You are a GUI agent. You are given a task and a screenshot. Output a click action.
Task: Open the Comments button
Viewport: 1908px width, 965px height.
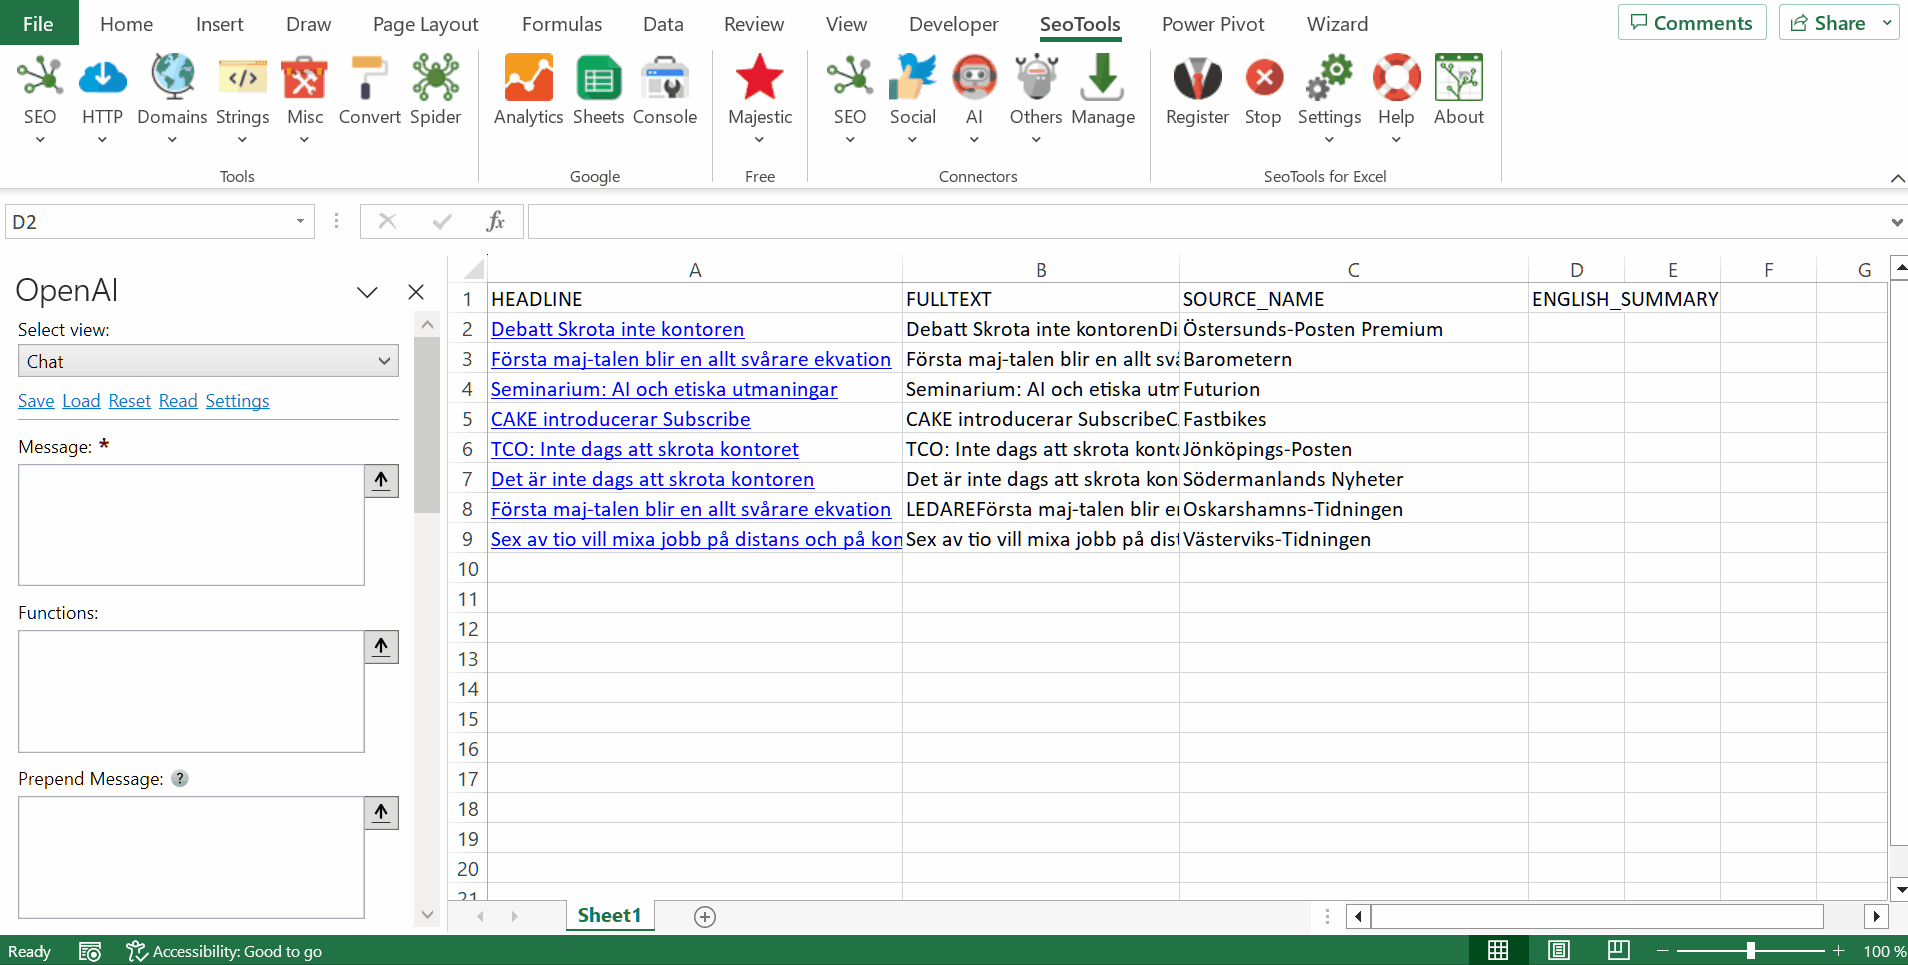tap(1692, 22)
